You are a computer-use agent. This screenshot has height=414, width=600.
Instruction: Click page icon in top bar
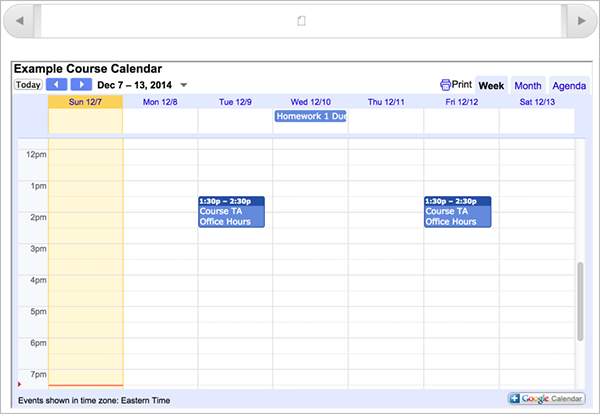coord(301,21)
